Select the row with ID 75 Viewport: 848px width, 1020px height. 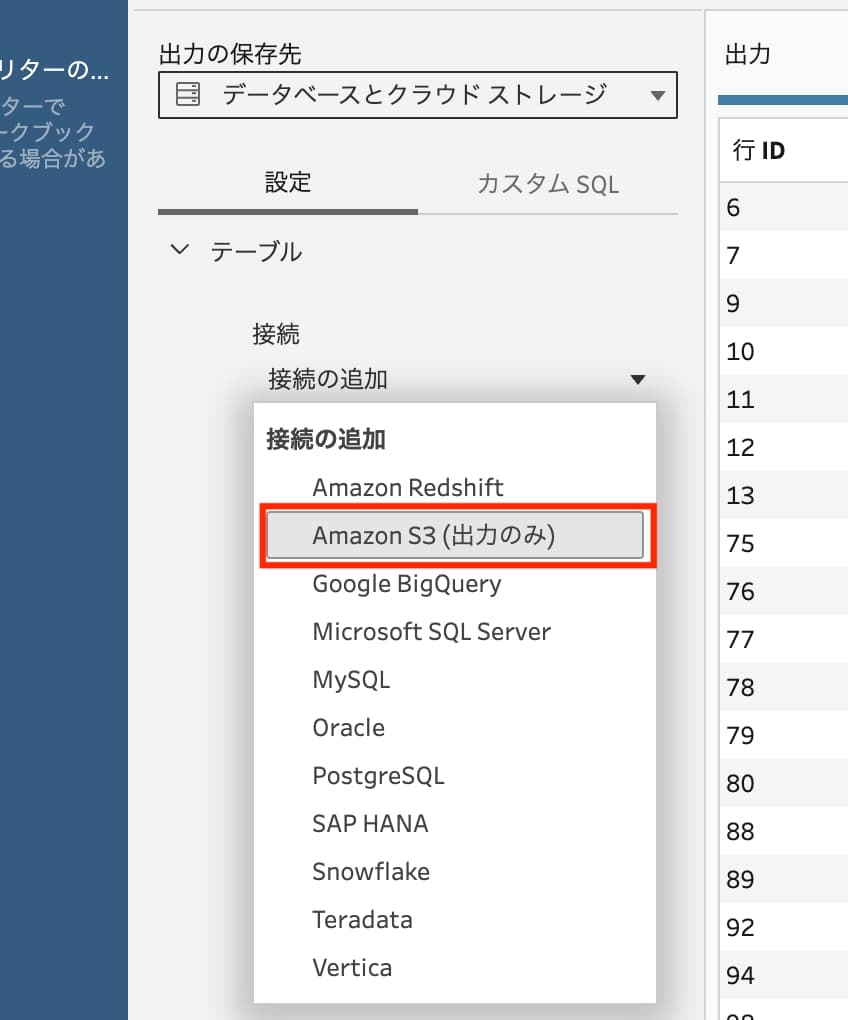(x=741, y=544)
